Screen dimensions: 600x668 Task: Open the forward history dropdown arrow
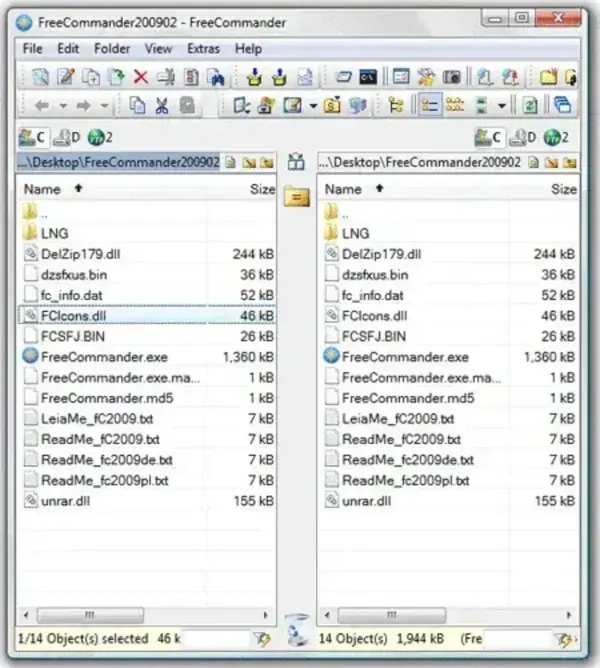pos(104,105)
